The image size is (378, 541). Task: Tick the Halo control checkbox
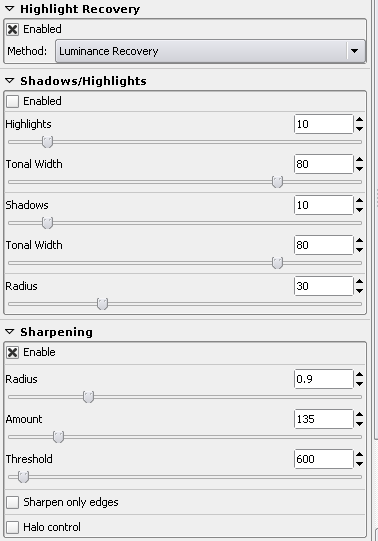coord(12,527)
